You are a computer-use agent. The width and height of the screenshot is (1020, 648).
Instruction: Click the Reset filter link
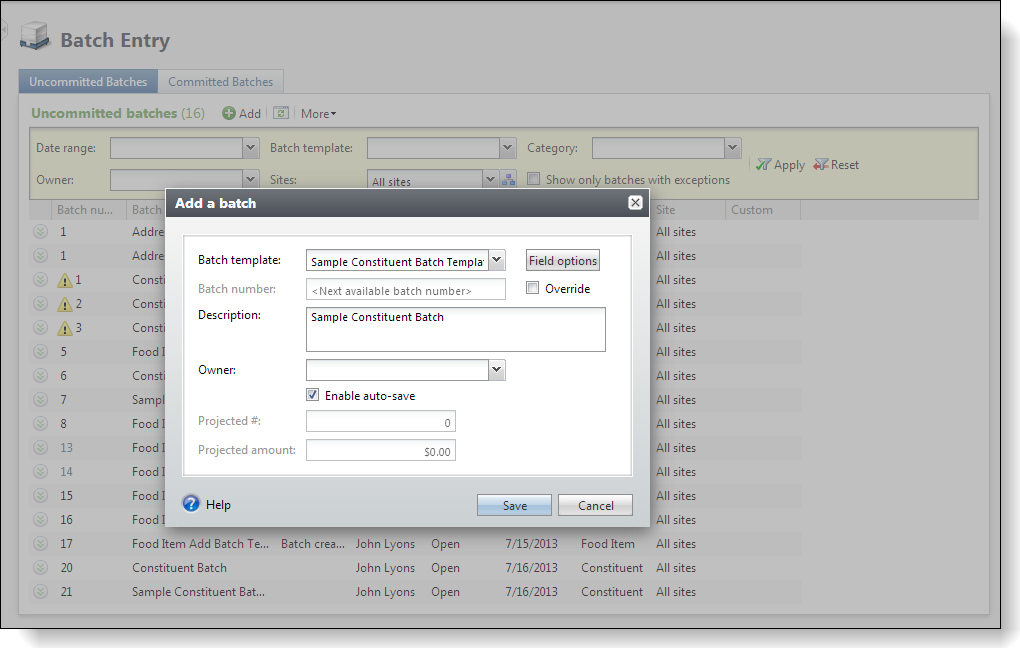[x=844, y=165]
